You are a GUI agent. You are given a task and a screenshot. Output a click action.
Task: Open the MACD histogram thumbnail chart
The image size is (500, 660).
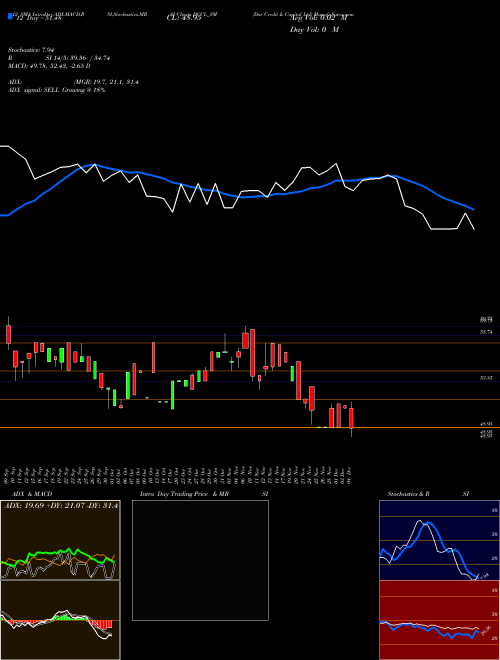(60, 620)
